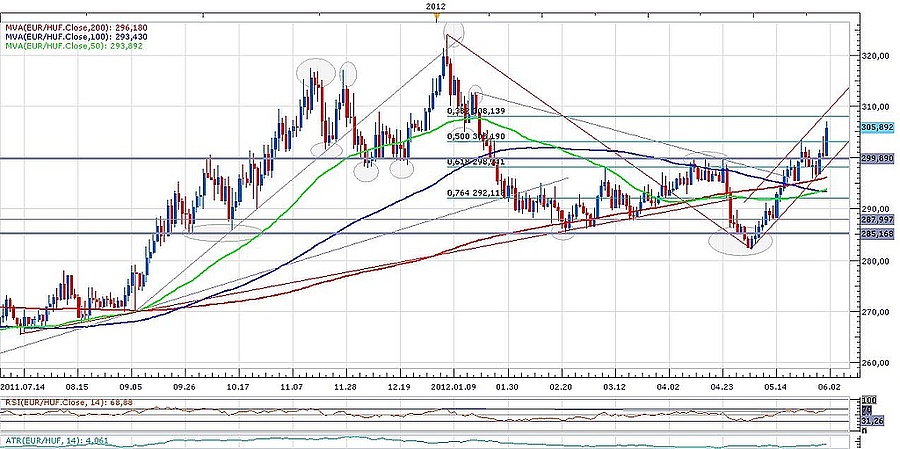Click the 287,997 price level tag

[876, 219]
